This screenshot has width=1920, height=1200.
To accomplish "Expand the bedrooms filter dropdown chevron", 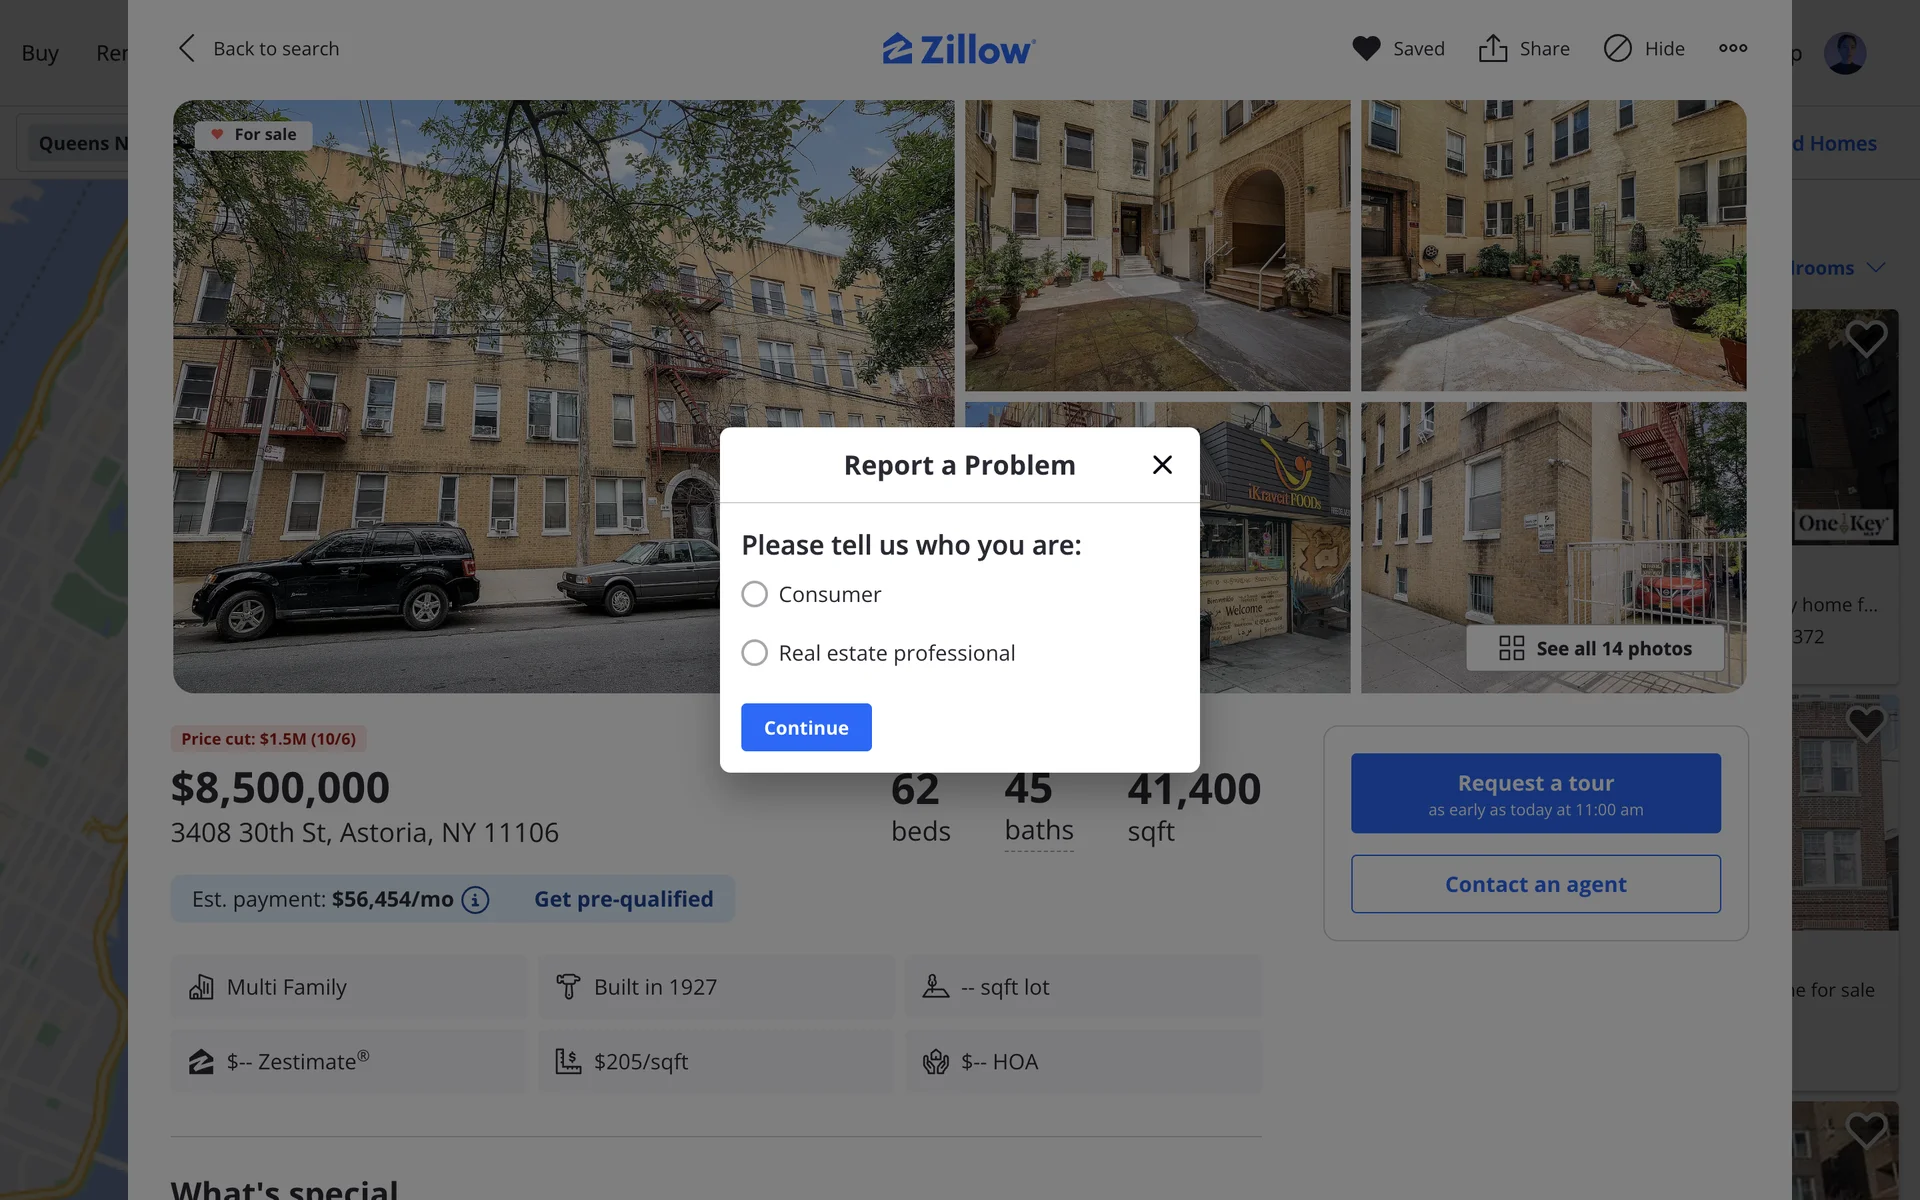I will point(1876,267).
